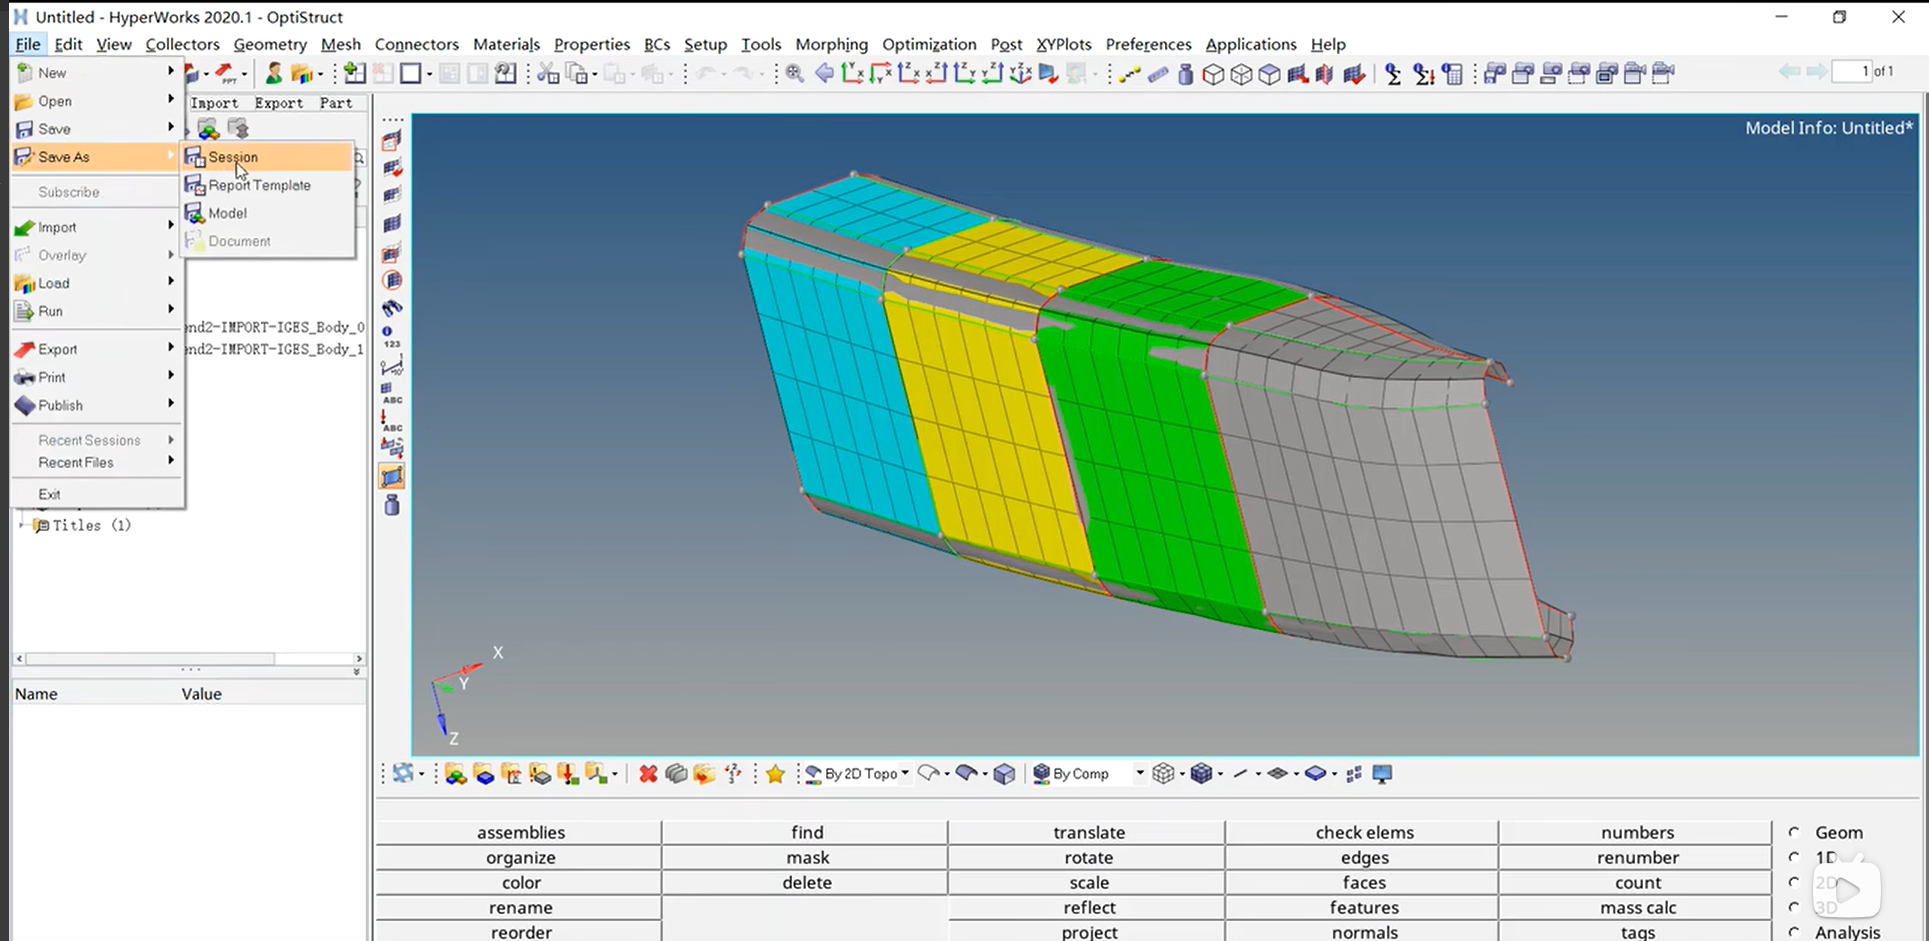Viewport: 1929px width, 941px height.
Task: Click the blue previous view arrow icon
Action: (824, 73)
